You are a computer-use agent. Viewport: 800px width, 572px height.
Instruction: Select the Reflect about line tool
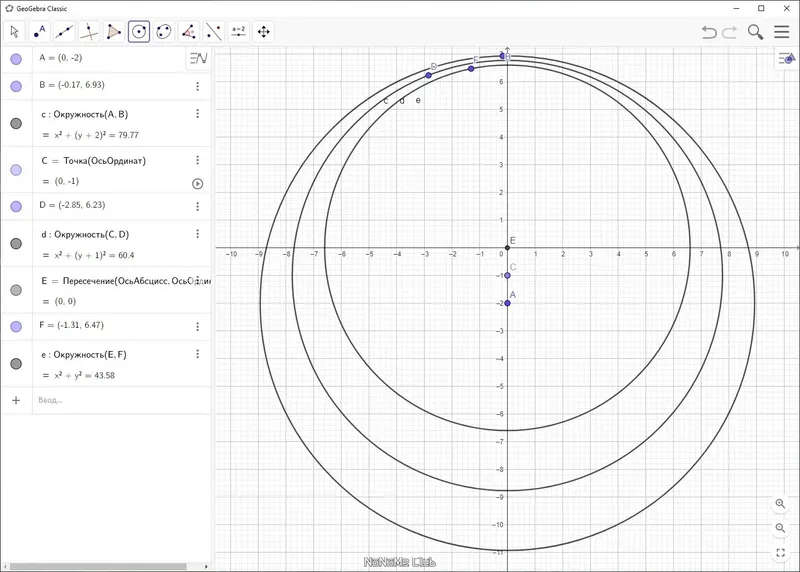[214, 32]
